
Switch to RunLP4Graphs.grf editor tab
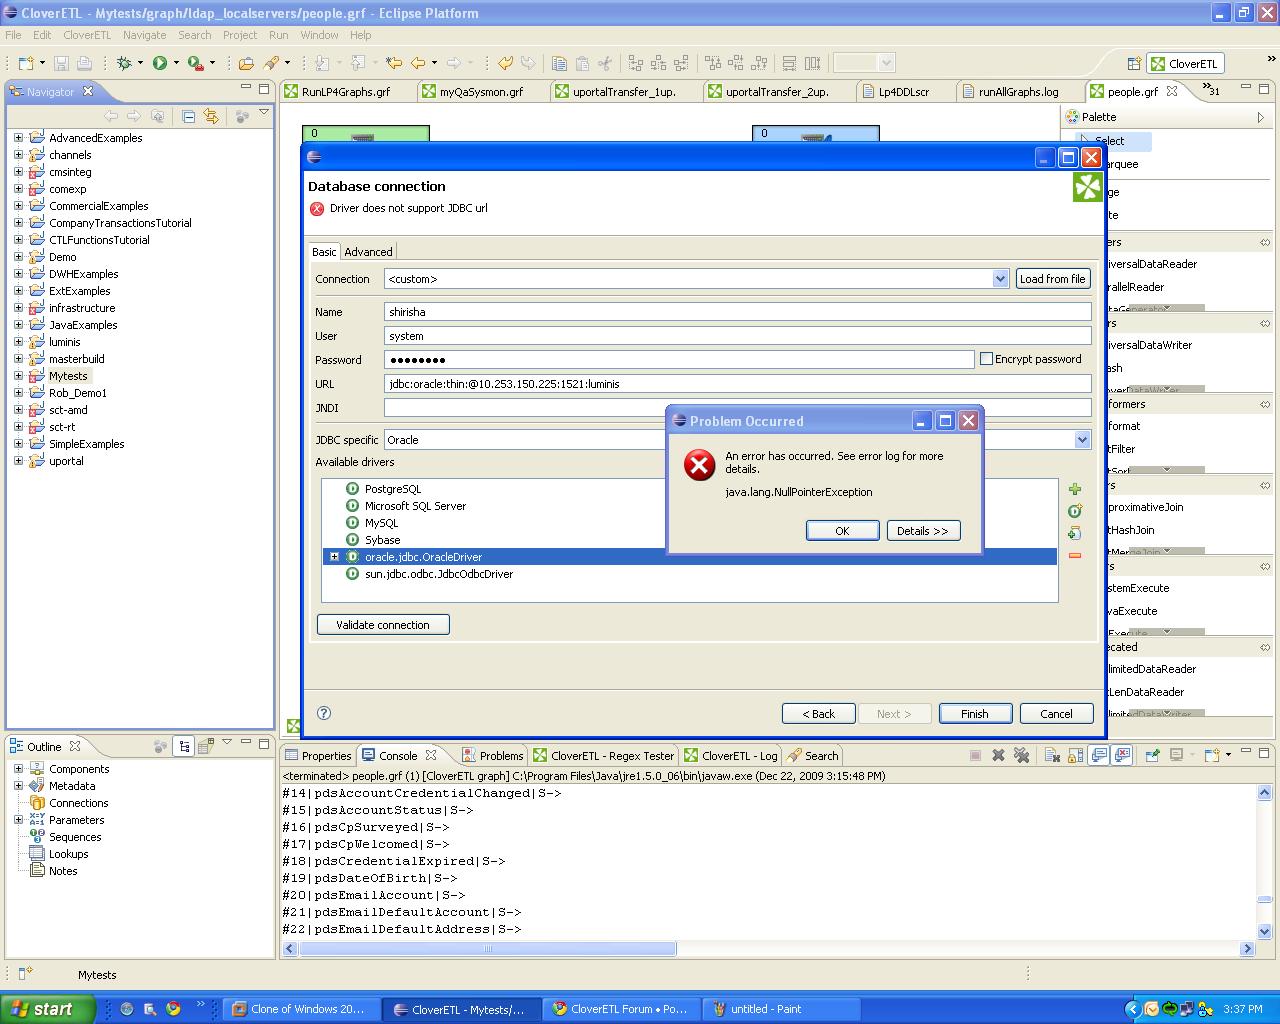click(345, 92)
